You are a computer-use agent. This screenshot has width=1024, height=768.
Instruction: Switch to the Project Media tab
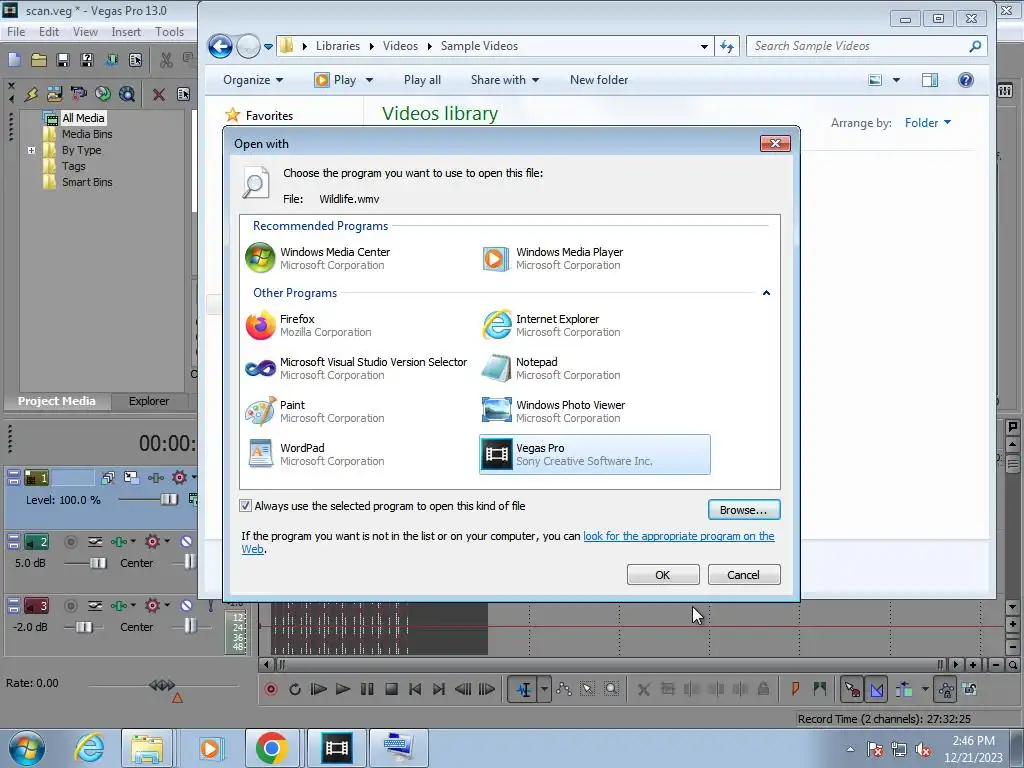57,401
